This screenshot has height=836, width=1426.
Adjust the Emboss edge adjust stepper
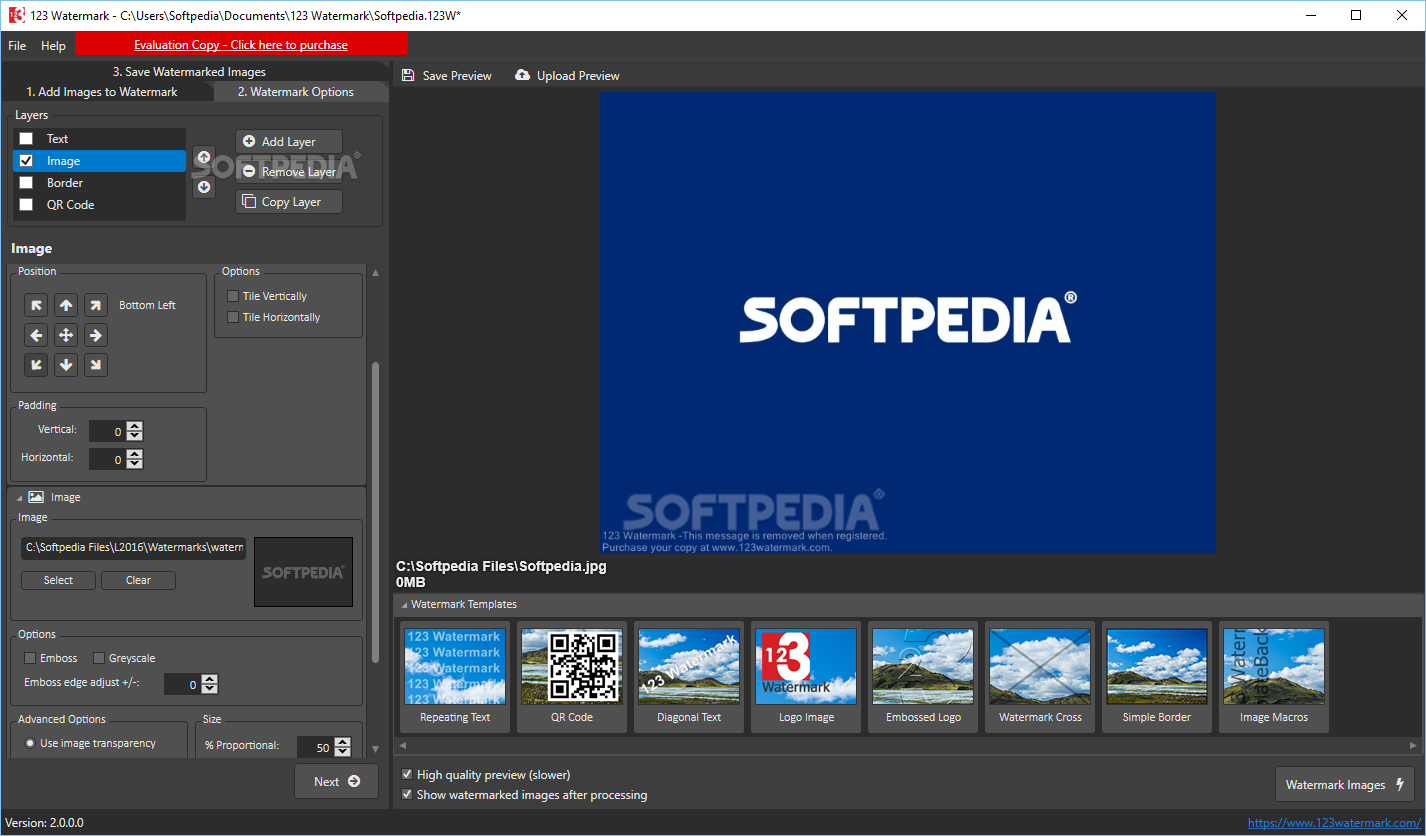[210, 684]
